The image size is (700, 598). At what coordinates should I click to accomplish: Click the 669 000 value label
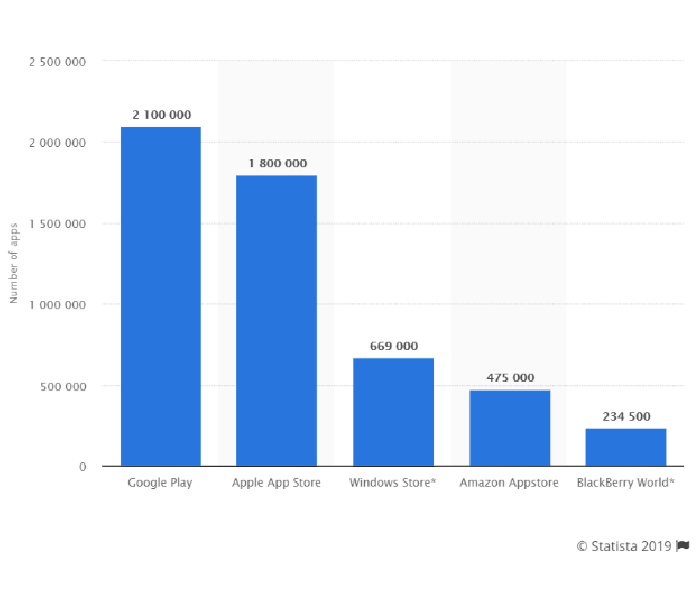(x=394, y=346)
